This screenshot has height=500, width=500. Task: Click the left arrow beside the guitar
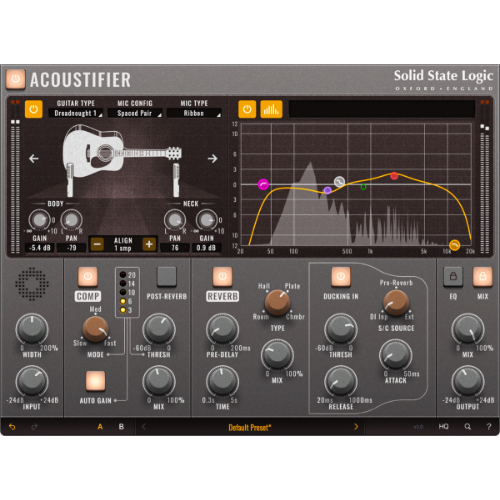point(34,159)
